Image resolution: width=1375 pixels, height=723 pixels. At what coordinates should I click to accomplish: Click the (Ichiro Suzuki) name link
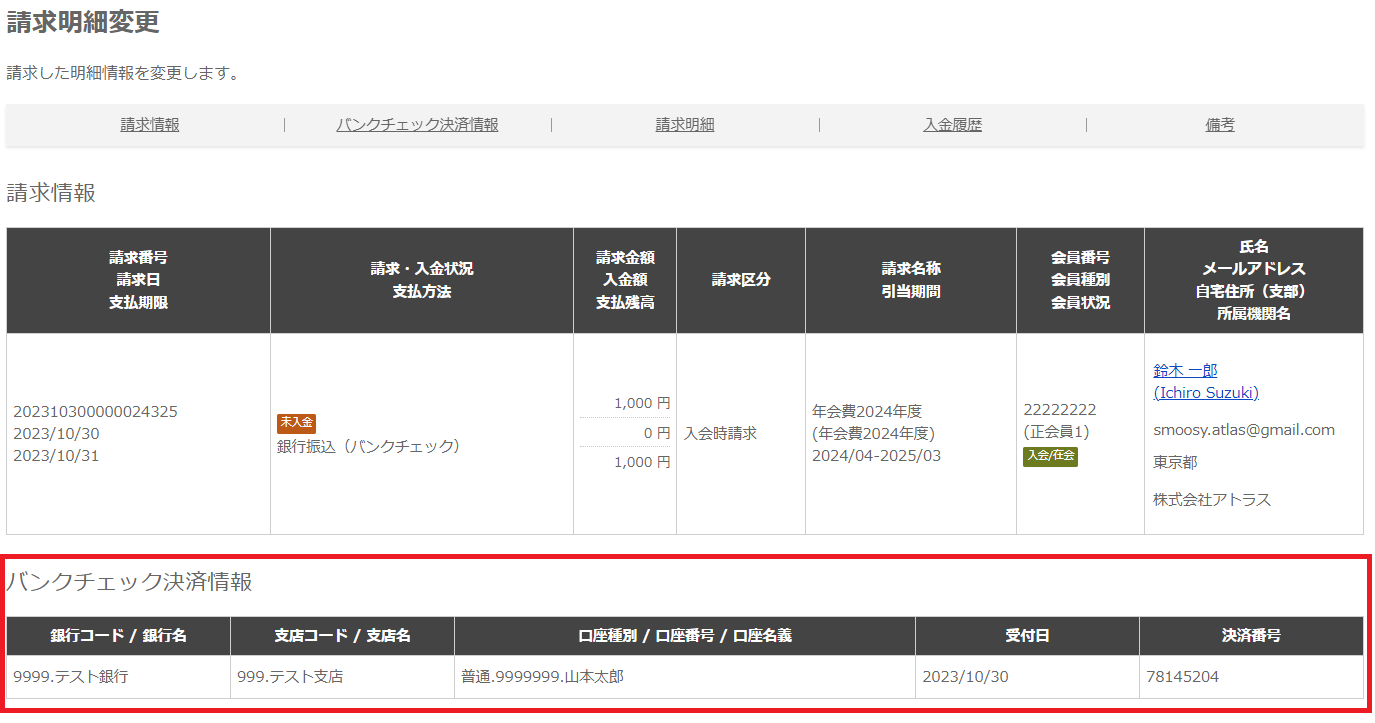click(x=1206, y=392)
